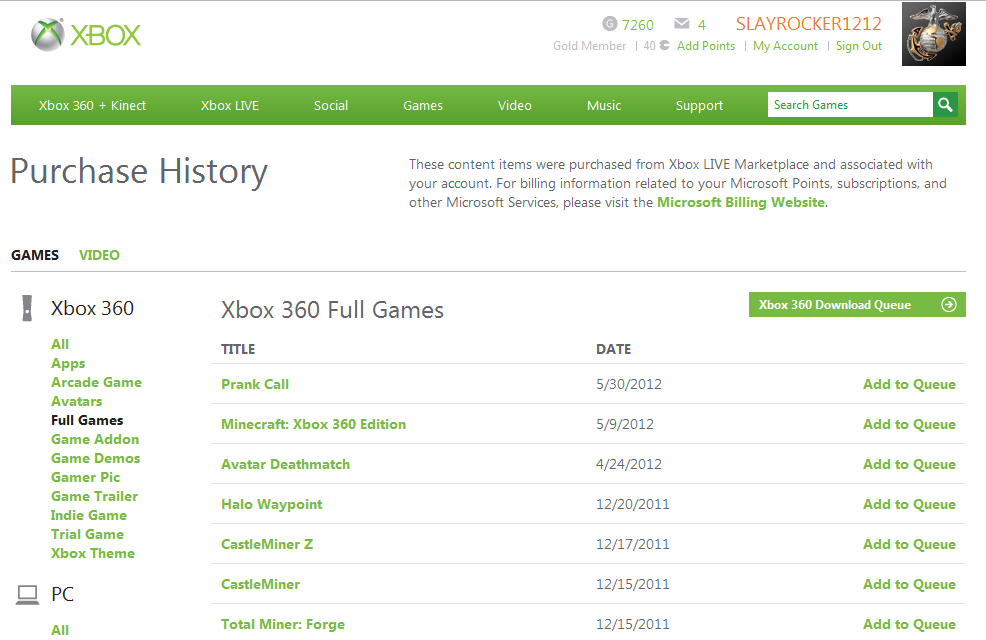Select the Indie Game category
Screen dimensions: 986x640
pos(89,515)
